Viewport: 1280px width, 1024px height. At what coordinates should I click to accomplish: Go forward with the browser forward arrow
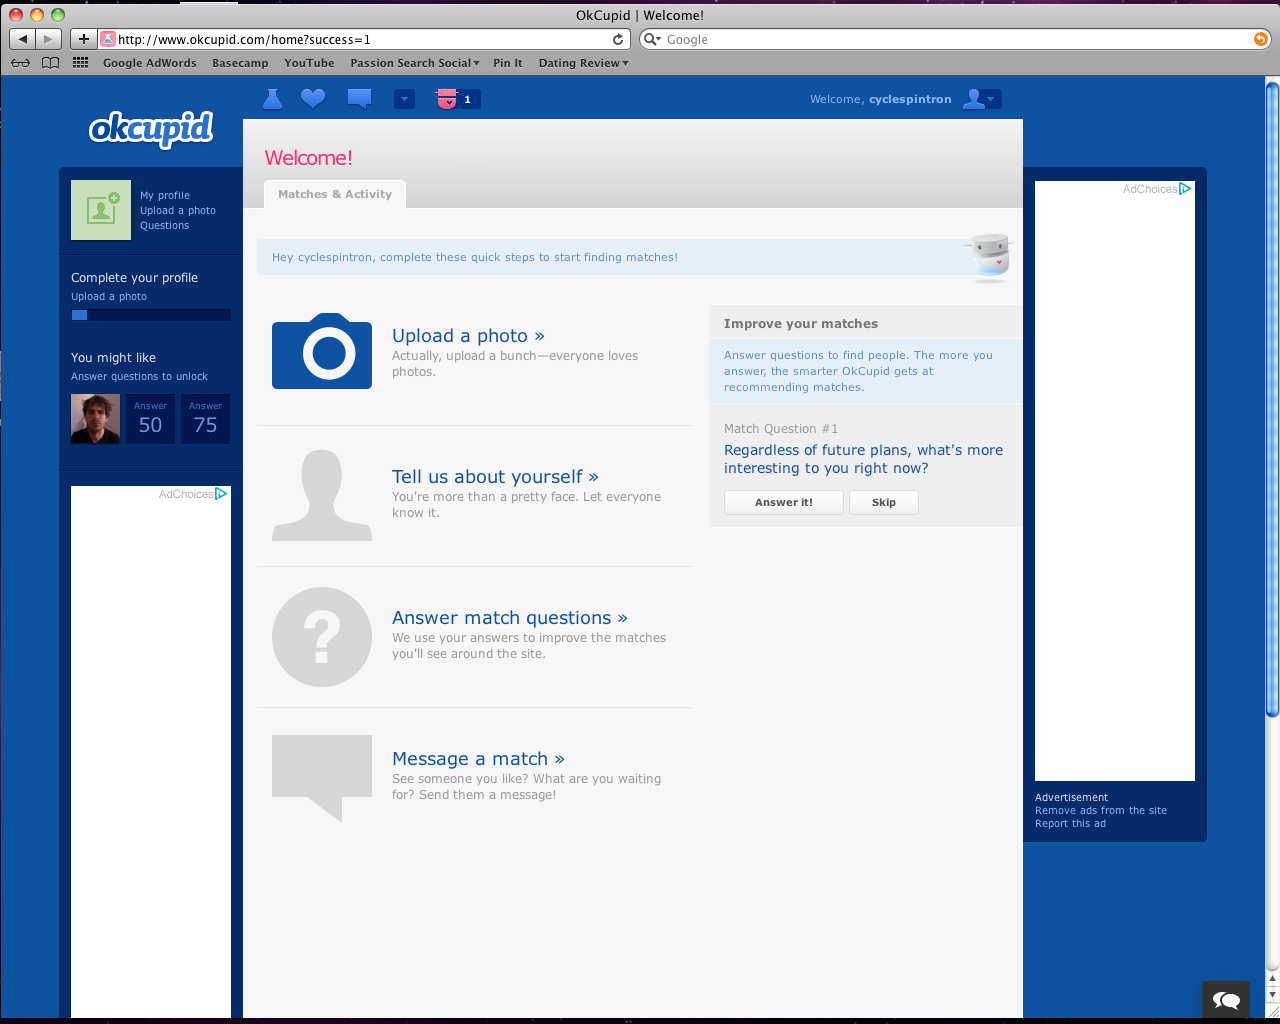click(49, 39)
